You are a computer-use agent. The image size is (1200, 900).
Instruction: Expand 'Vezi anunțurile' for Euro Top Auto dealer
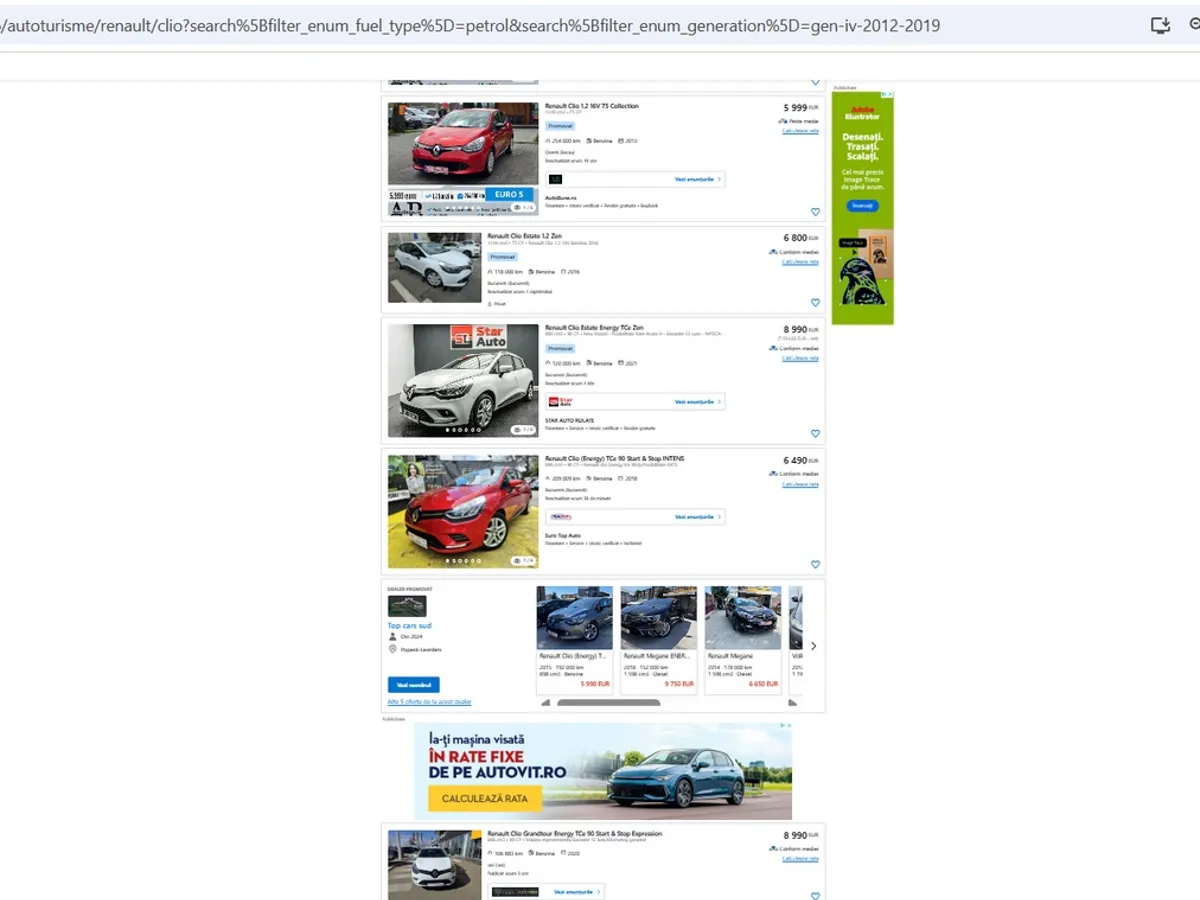(697, 517)
